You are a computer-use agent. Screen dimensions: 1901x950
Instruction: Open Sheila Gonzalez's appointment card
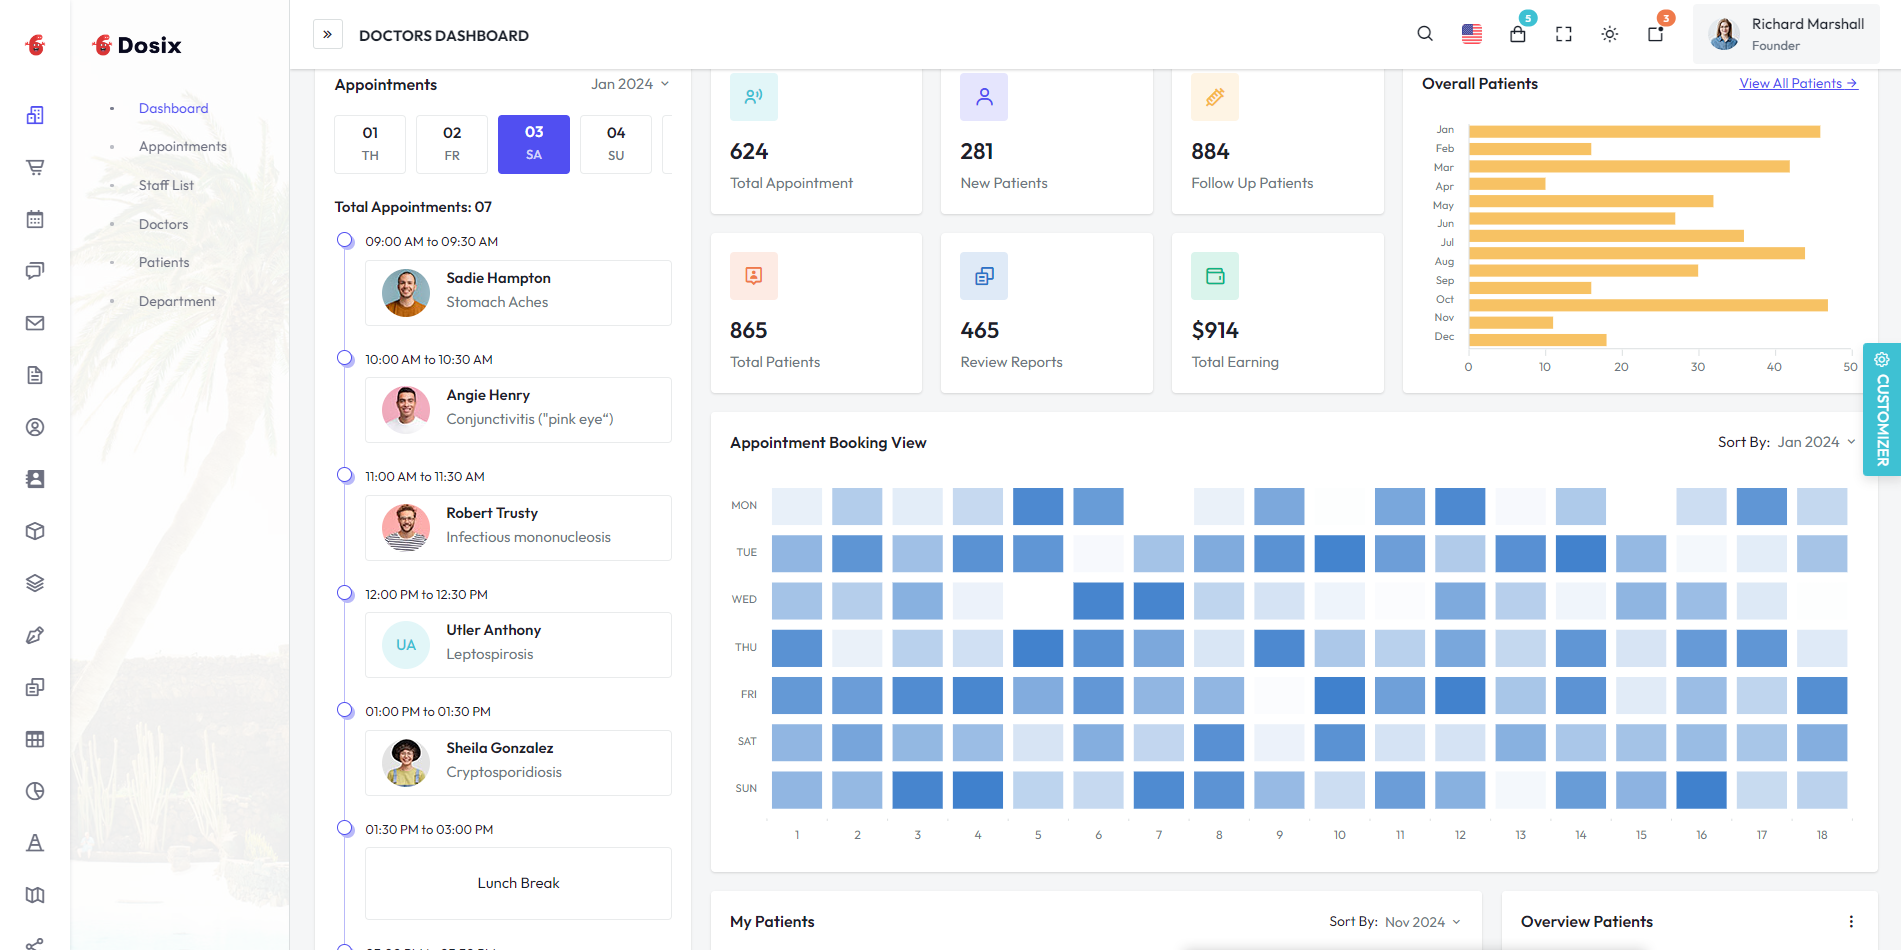[518, 763]
